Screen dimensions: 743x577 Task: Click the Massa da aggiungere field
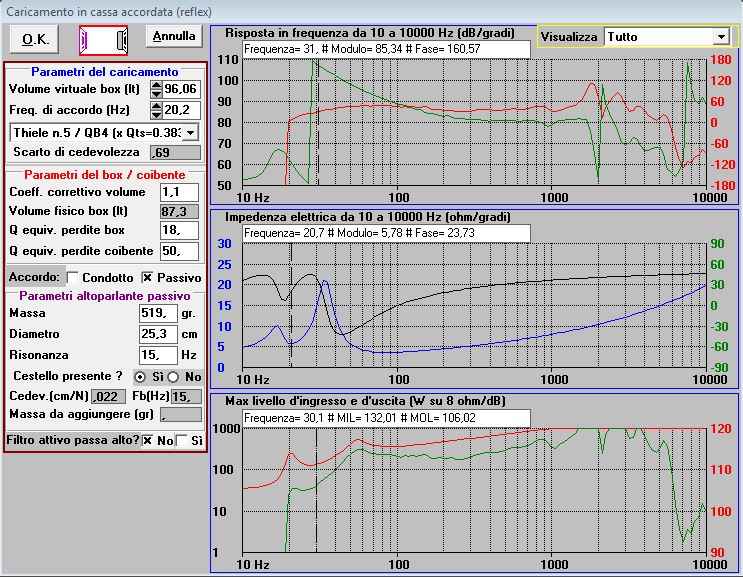[x=181, y=415]
